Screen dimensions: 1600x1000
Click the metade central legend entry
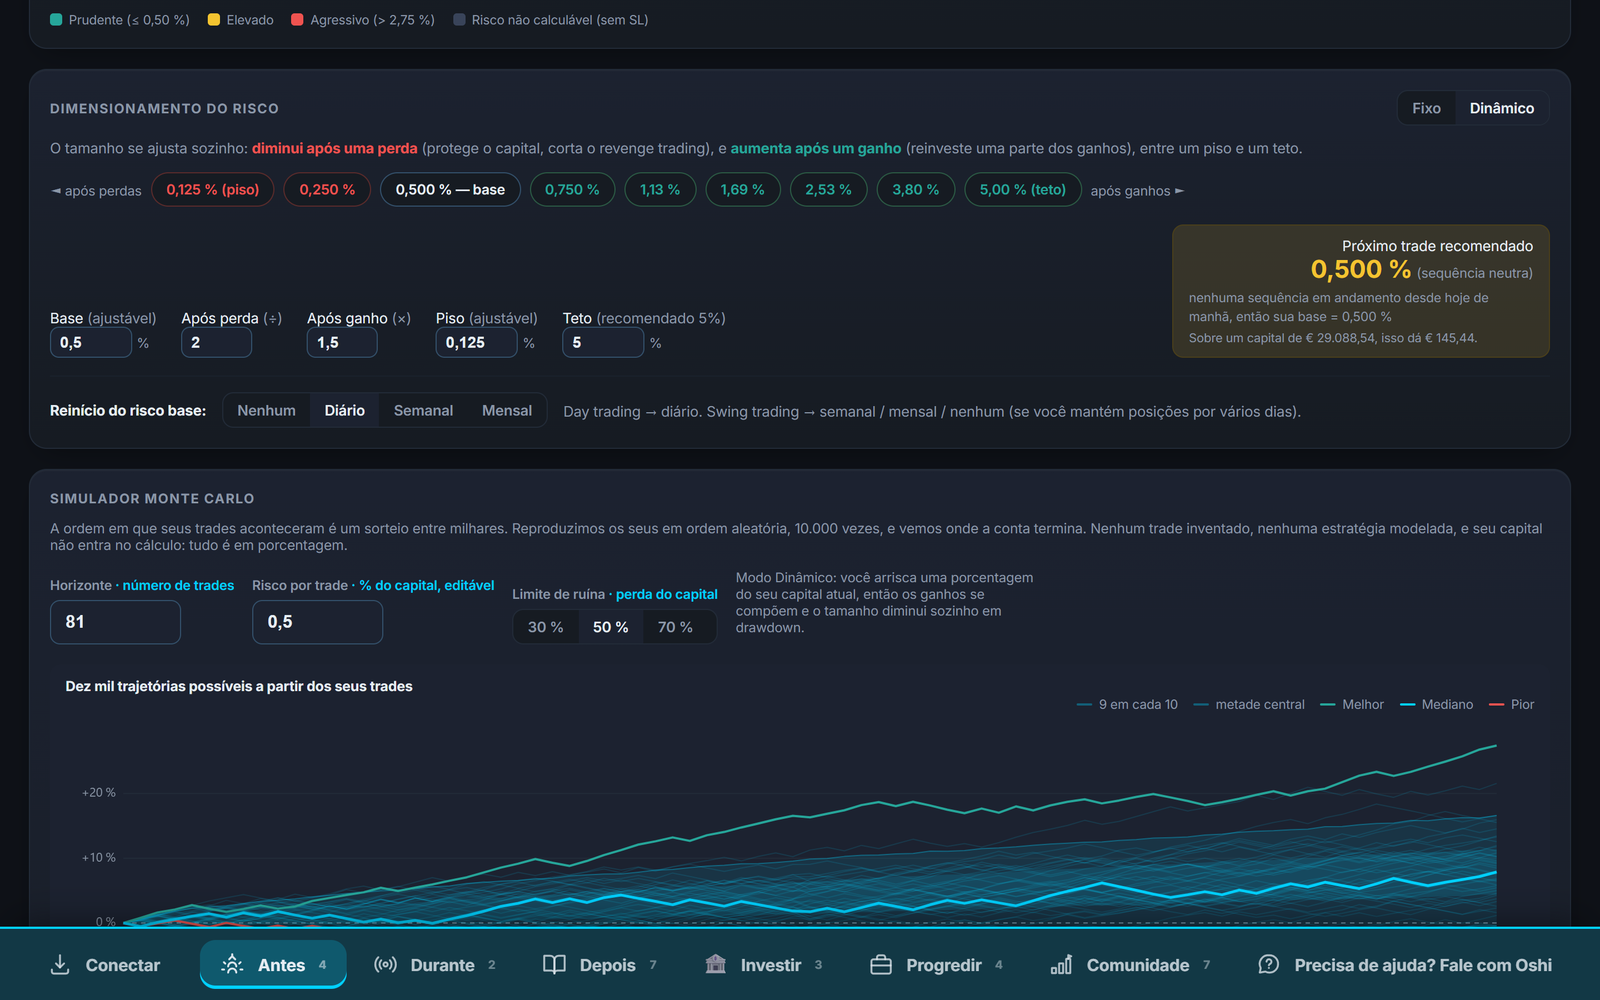pyautogui.click(x=1249, y=705)
